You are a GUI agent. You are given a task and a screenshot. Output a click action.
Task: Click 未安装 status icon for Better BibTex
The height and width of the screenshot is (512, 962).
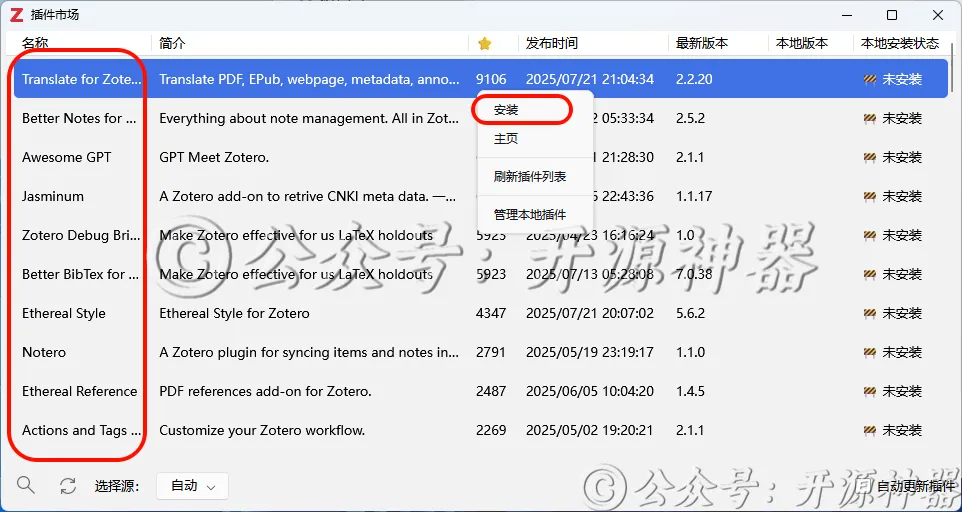tap(869, 274)
